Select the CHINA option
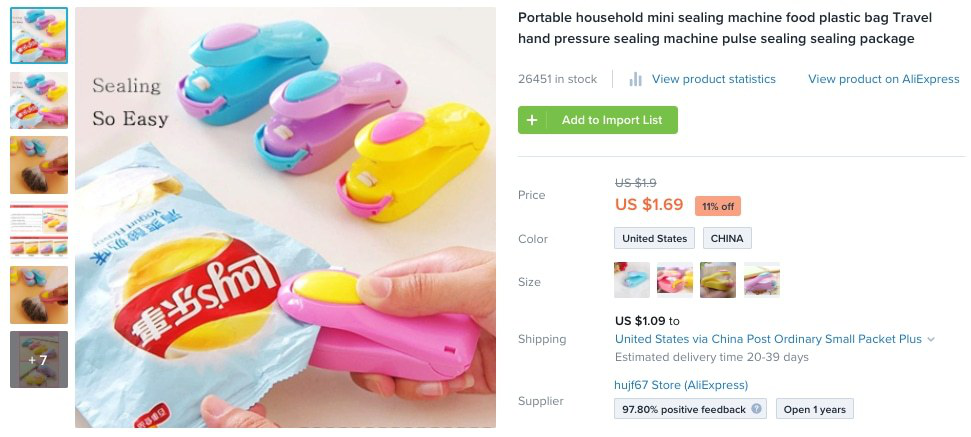Viewport: 971px width, 437px height. point(727,239)
